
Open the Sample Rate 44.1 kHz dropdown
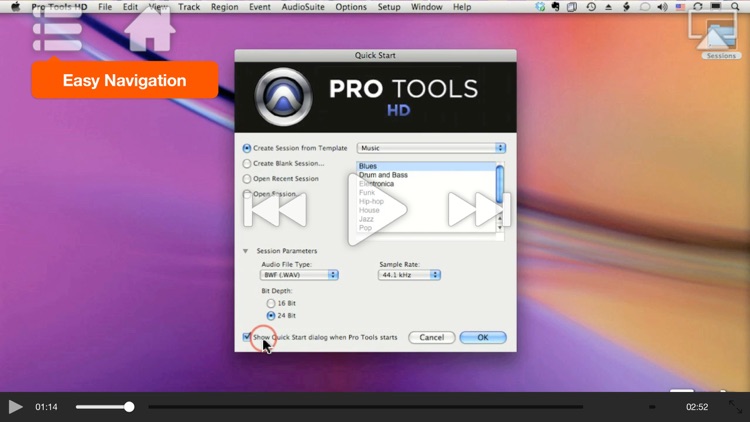(x=409, y=275)
